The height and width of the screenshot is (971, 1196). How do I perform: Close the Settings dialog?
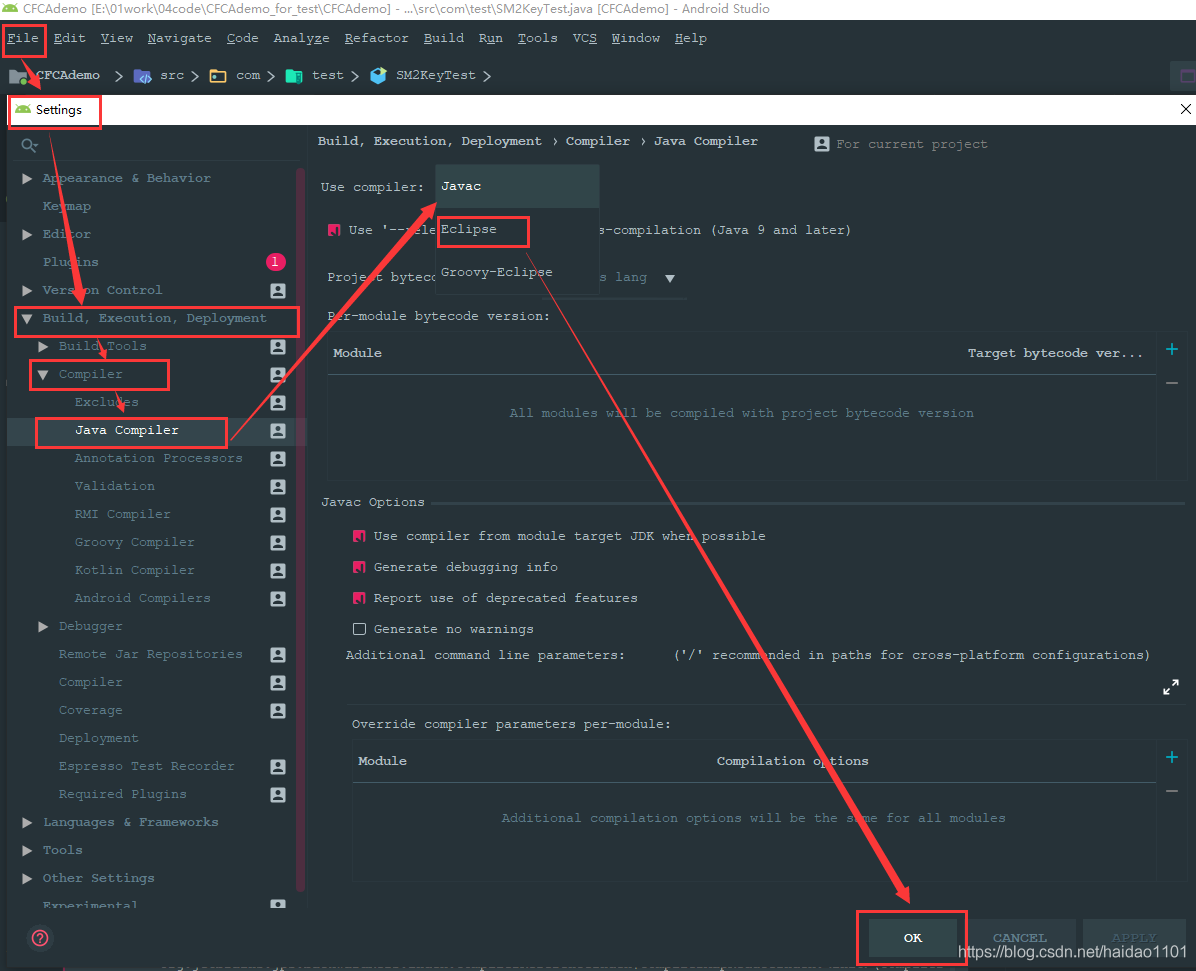click(1185, 110)
